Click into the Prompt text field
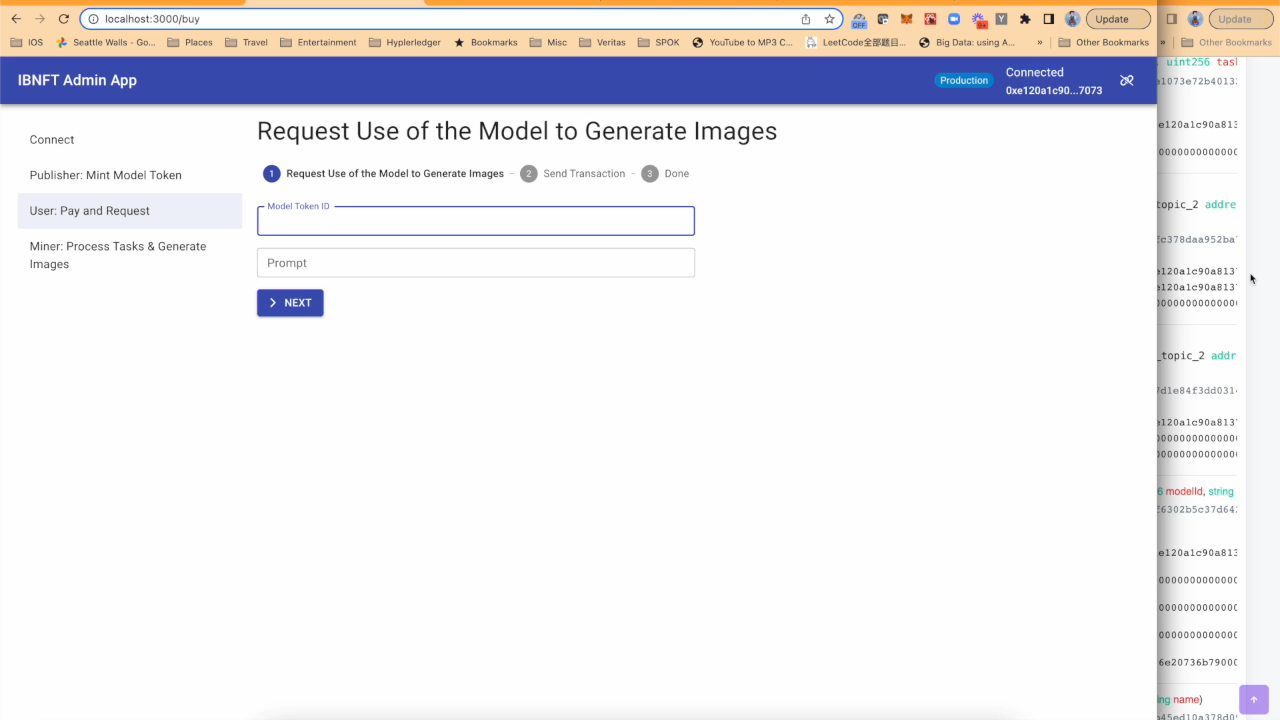Viewport: 1280px width, 720px height. pyautogui.click(x=476, y=263)
